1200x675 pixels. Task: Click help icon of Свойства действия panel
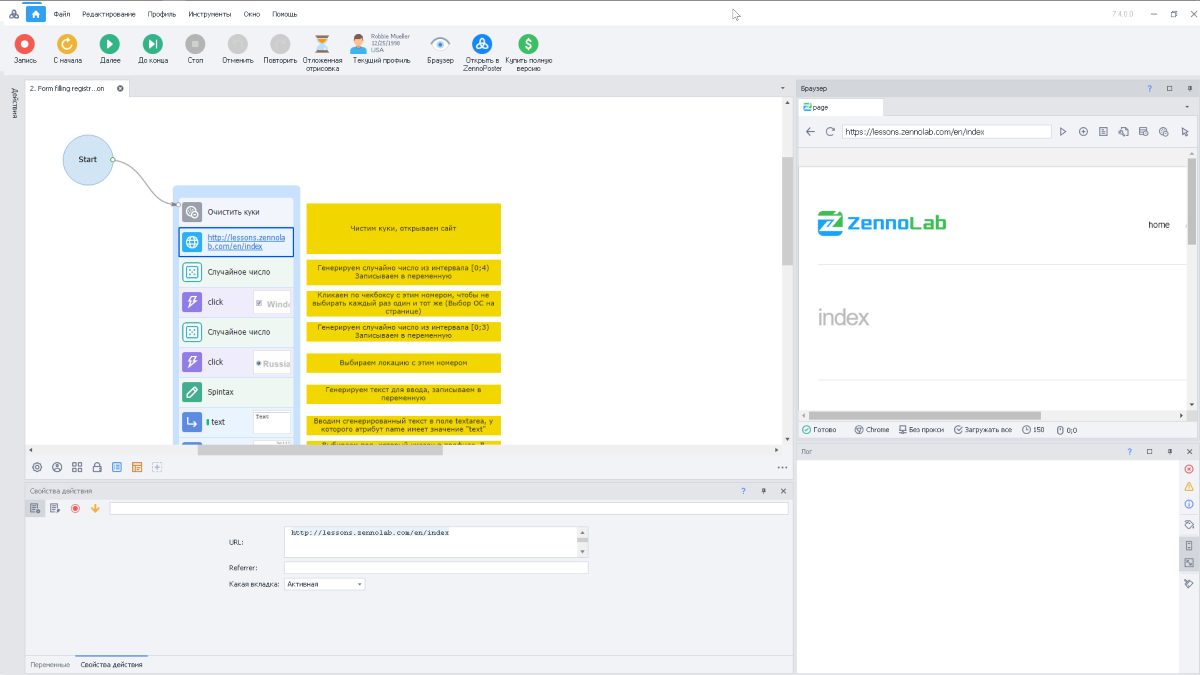pyautogui.click(x=743, y=491)
